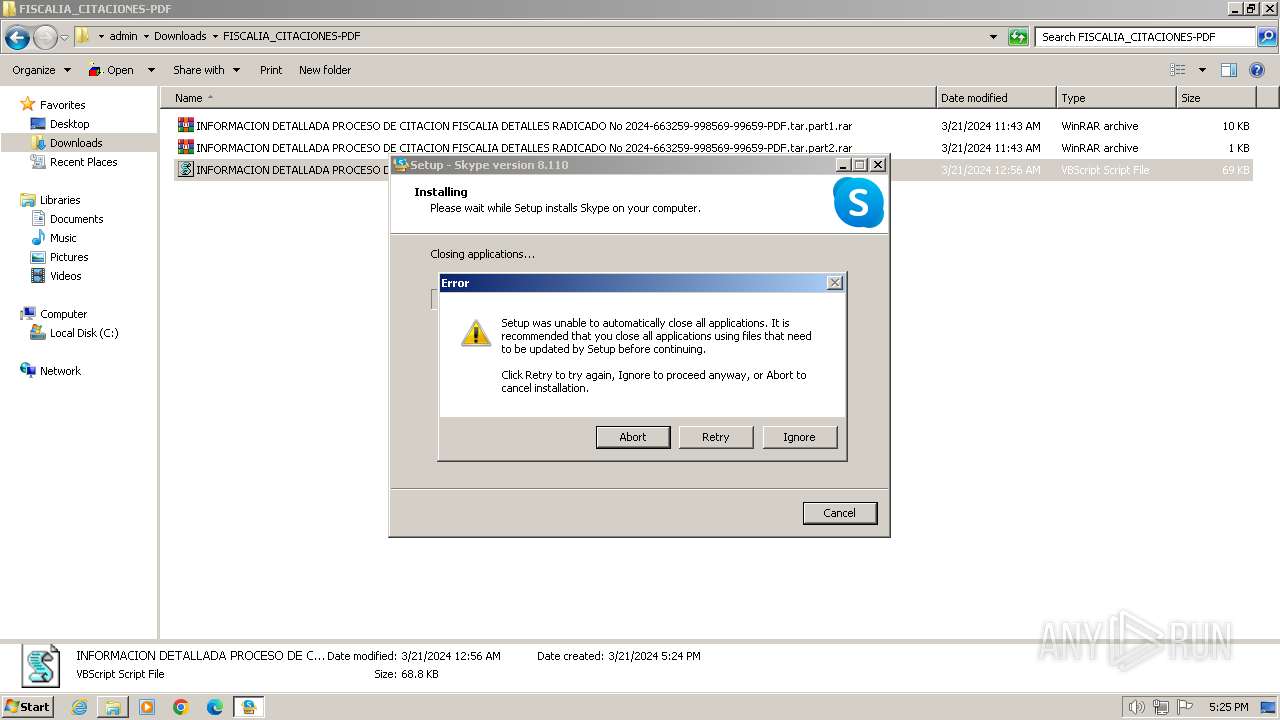
Task: Click the Start button
Action: click(x=28, y=706)
